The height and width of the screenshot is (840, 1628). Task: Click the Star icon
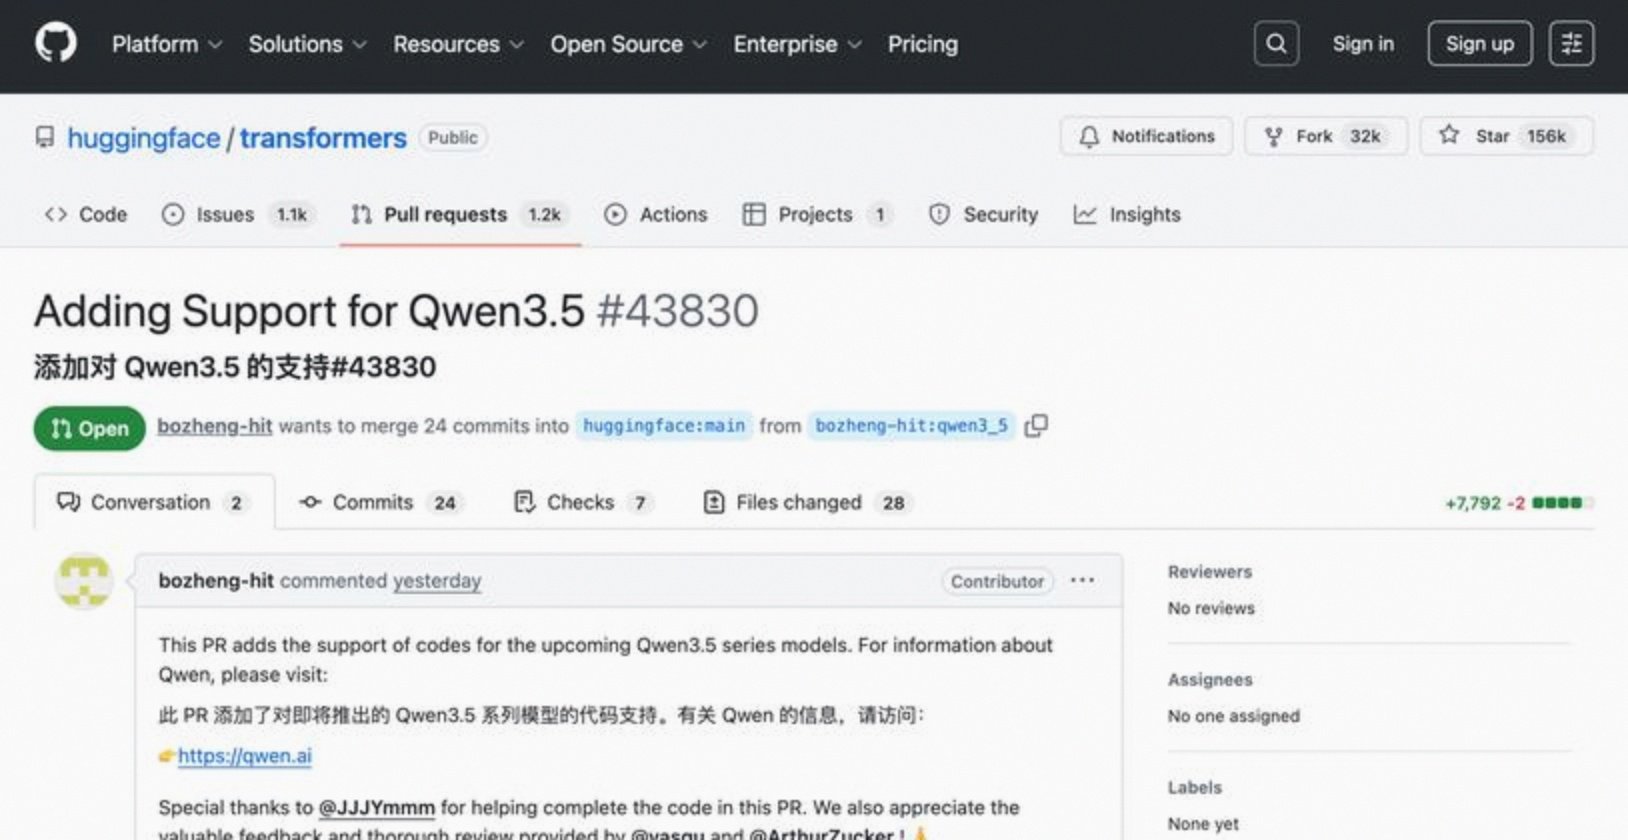coord(1449,135)
